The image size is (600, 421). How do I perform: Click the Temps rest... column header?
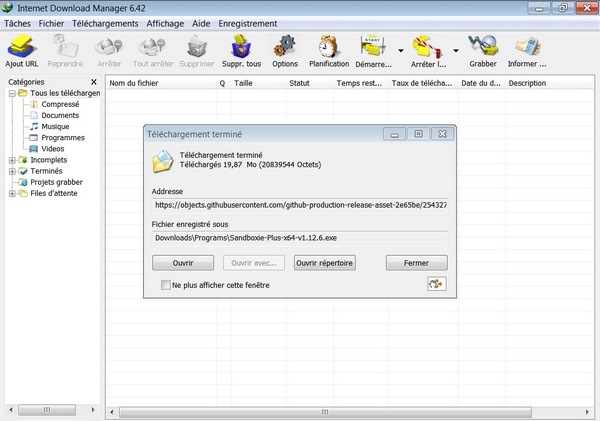(361, 83)
